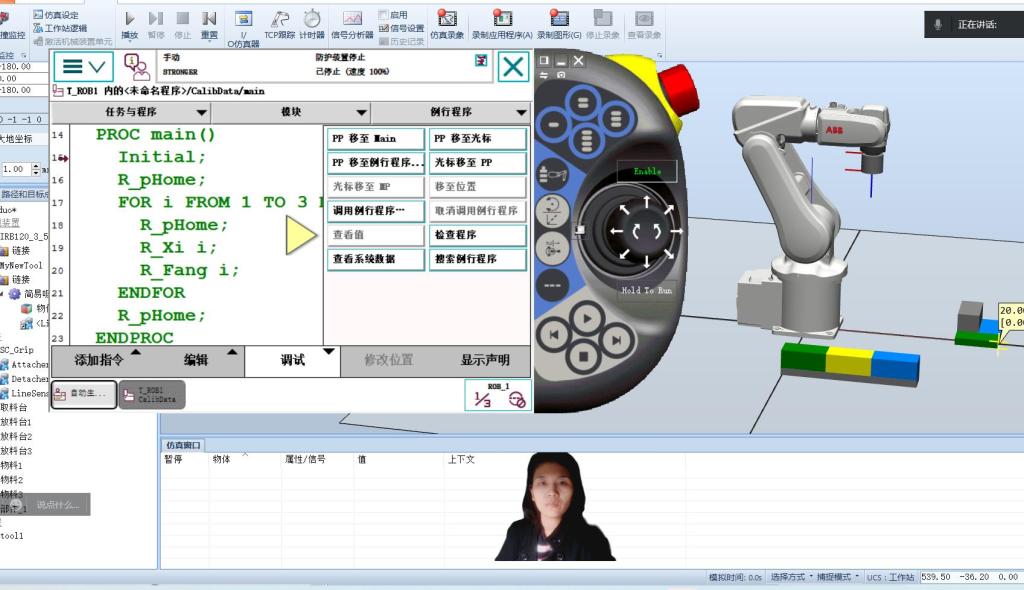Image resolution: width=1024 pixels, height=590 pixels.
Task: Collapse the 调试 debug menu
Action: pyautogui.click(x=292, y=360)
